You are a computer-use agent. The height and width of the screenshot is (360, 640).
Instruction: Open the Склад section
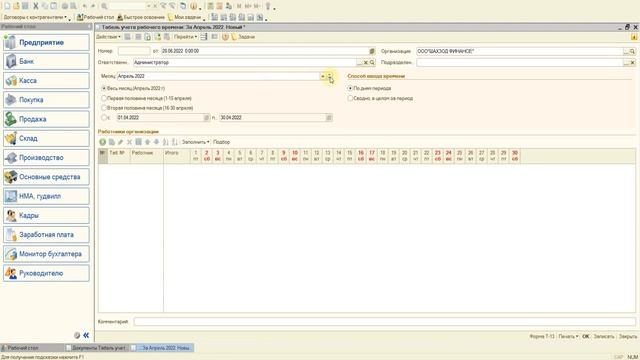pos(46,138)
